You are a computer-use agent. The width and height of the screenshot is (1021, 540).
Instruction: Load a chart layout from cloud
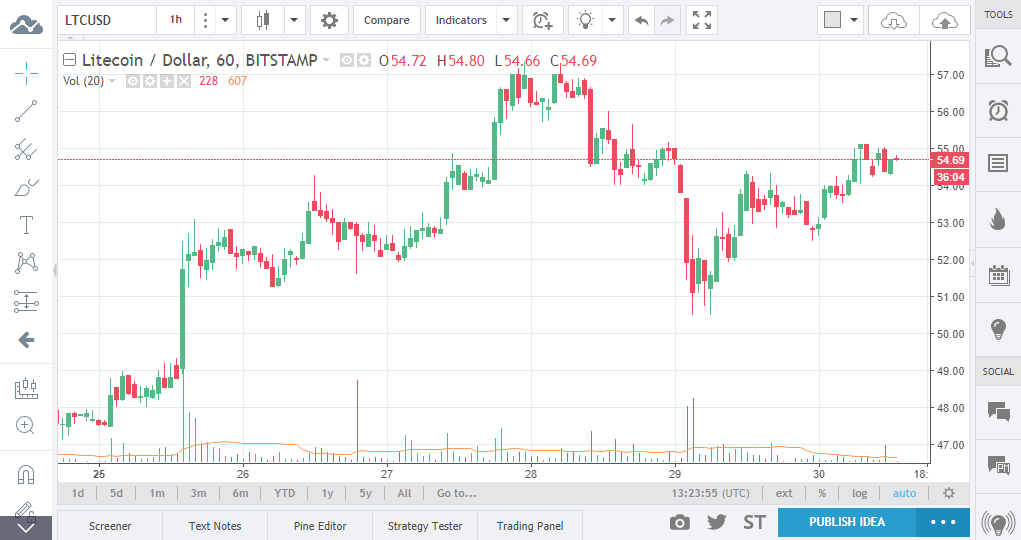point(893,21)
